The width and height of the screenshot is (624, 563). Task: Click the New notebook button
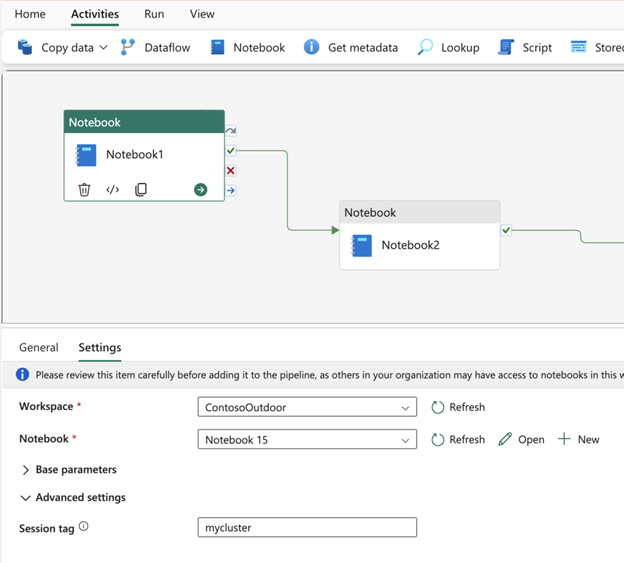(x=579, y=439)
